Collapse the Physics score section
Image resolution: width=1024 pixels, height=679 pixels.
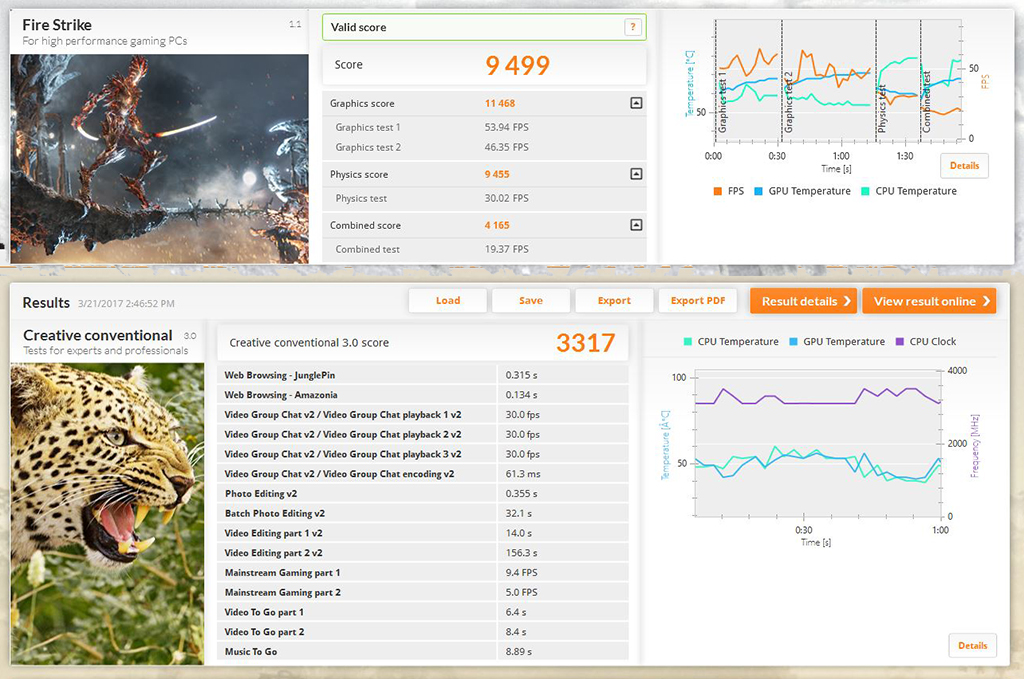pos(636,174)
